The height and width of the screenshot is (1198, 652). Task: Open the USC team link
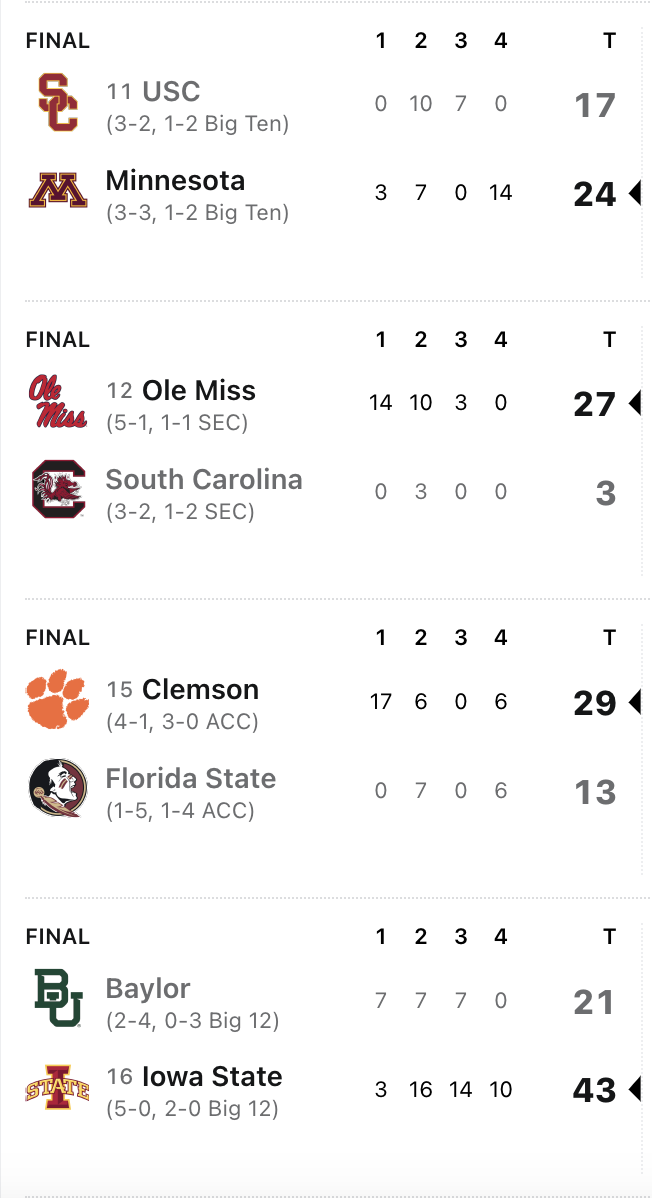point(171,92)
